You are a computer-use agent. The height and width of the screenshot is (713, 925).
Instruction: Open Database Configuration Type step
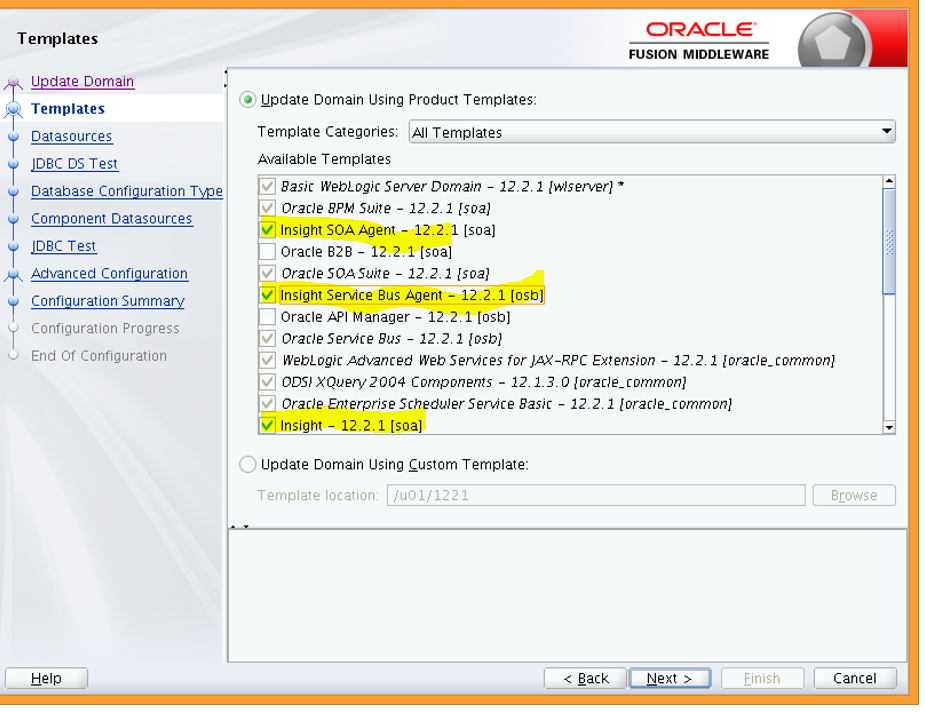[127, 191]
